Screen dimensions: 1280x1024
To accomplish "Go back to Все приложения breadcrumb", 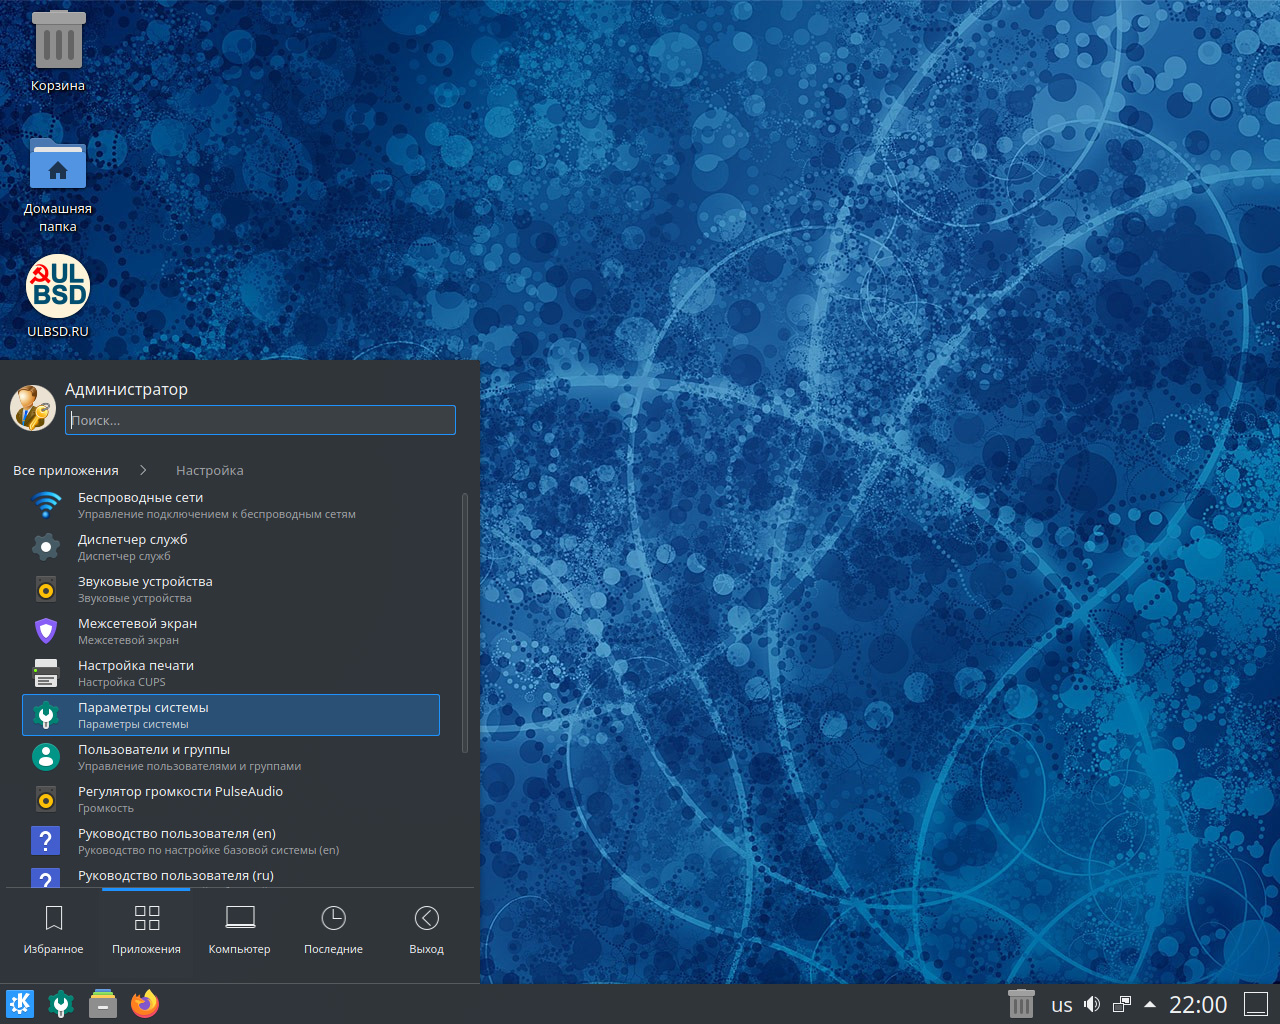I will pyautogui.click(x=66, y=470).
